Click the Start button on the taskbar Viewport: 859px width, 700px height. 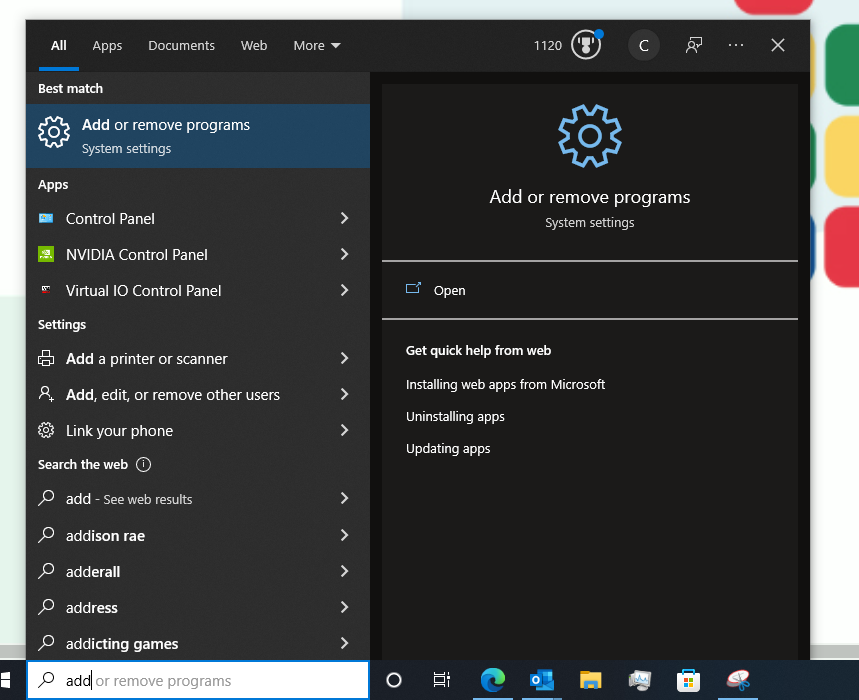coord(5,680)
